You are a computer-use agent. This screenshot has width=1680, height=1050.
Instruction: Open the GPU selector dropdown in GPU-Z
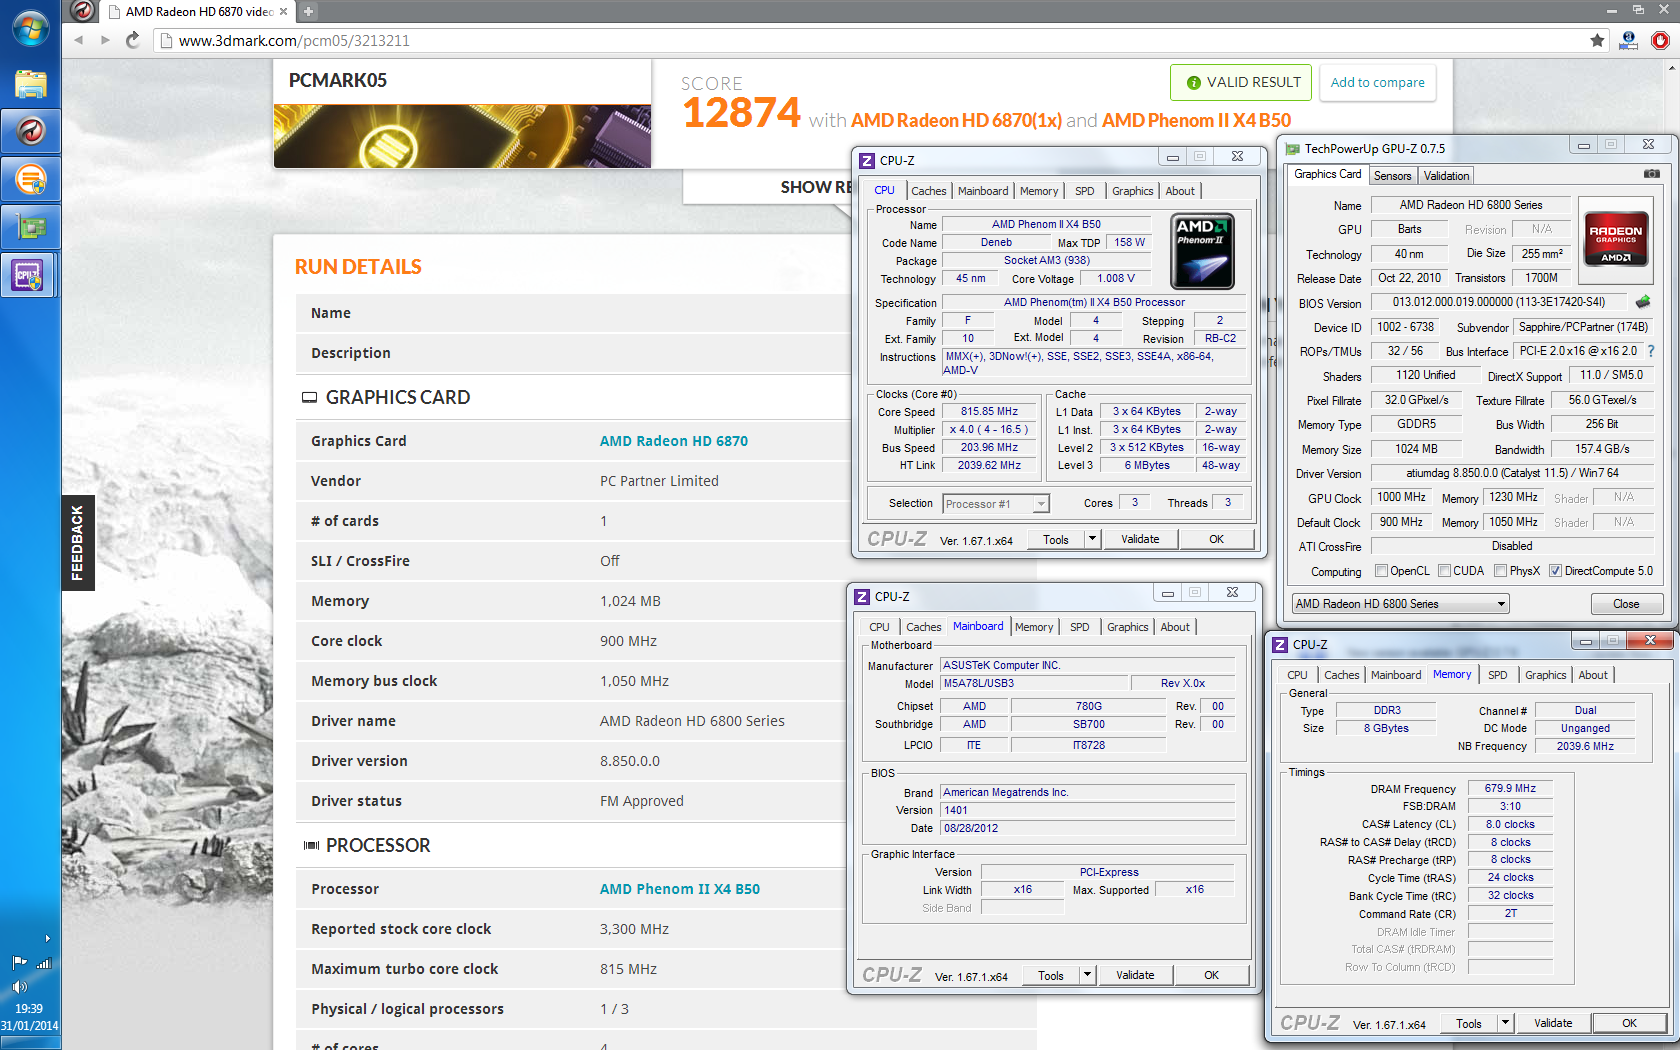1400,604
